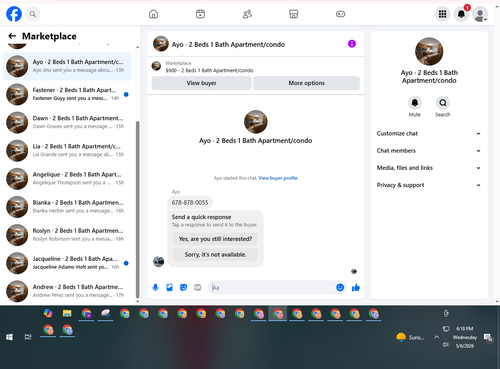The width and height of the screenshot is (500, 369).
Task: Open the Lia Grande conversation
Action: pyautogui.click(x=67, y=150)
